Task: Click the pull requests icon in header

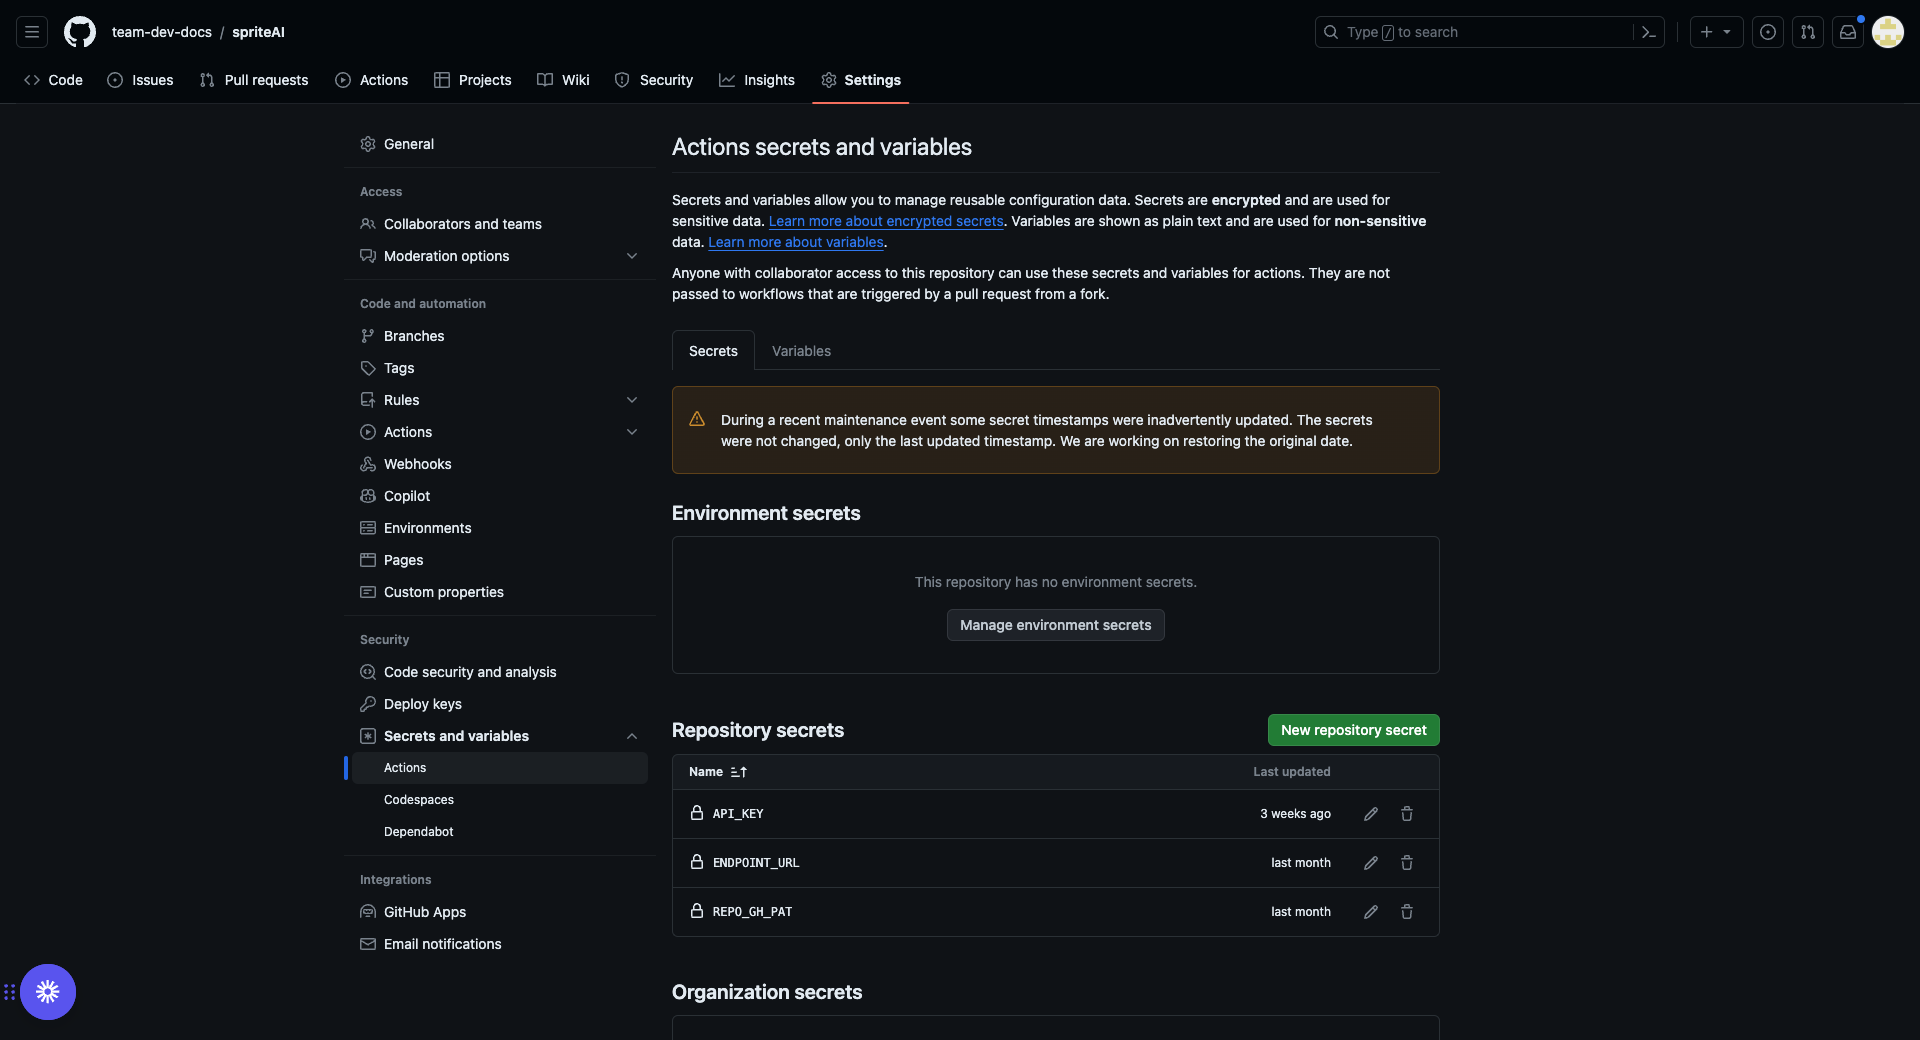Action: [x=1808, y=32]
